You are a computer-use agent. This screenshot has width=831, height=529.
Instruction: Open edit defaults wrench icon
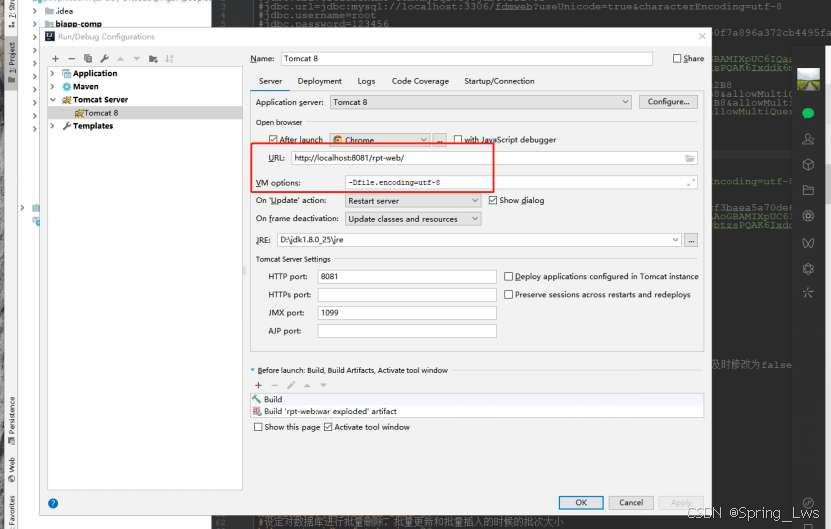104,59
